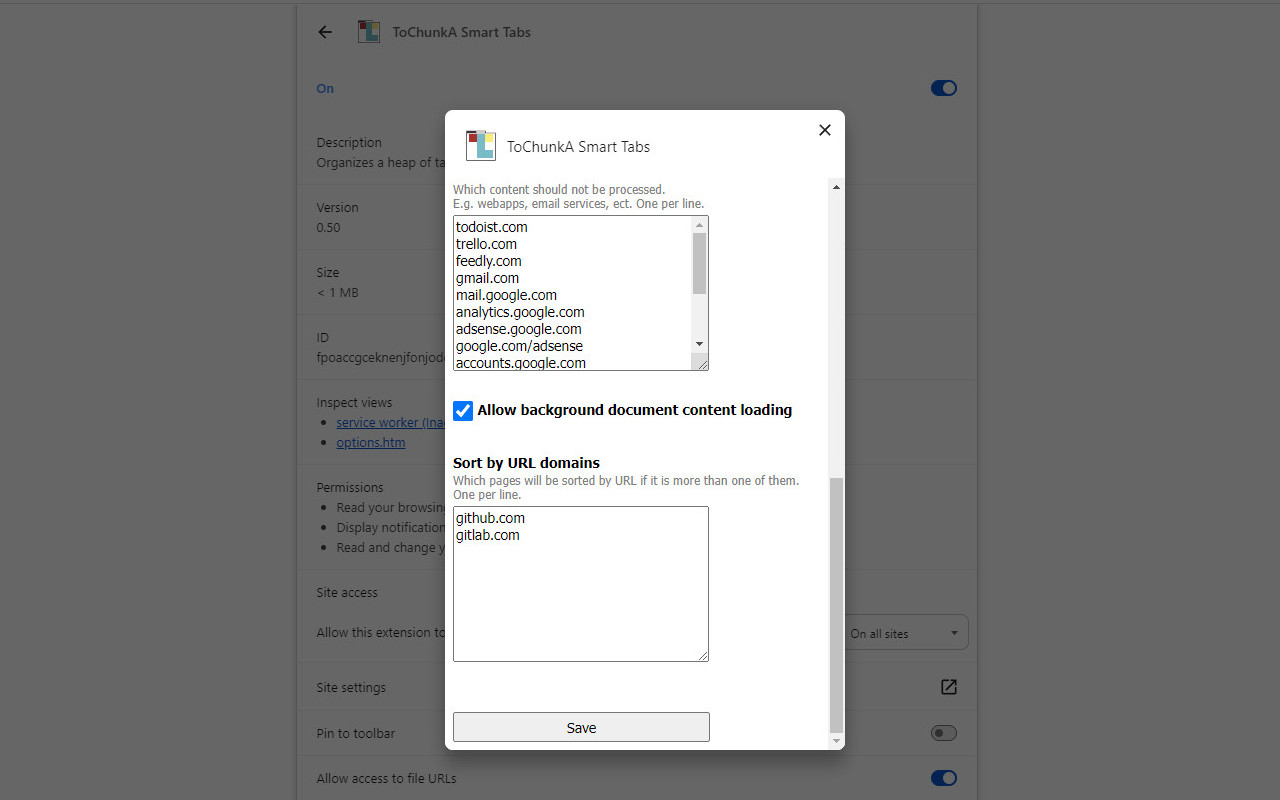This screenshot has width=1280, height=800.
Task: Enable Pin to toolbar toggle
Action: click(943, 733)
